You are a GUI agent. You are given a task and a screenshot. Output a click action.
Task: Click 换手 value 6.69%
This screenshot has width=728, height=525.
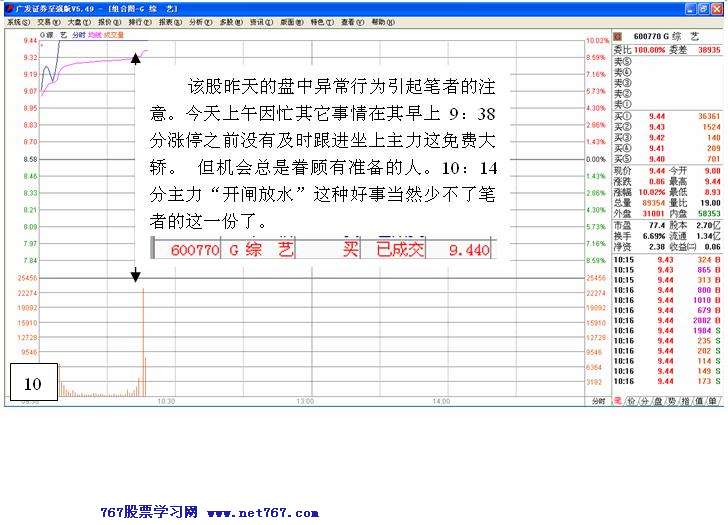[x=654, y=236]
